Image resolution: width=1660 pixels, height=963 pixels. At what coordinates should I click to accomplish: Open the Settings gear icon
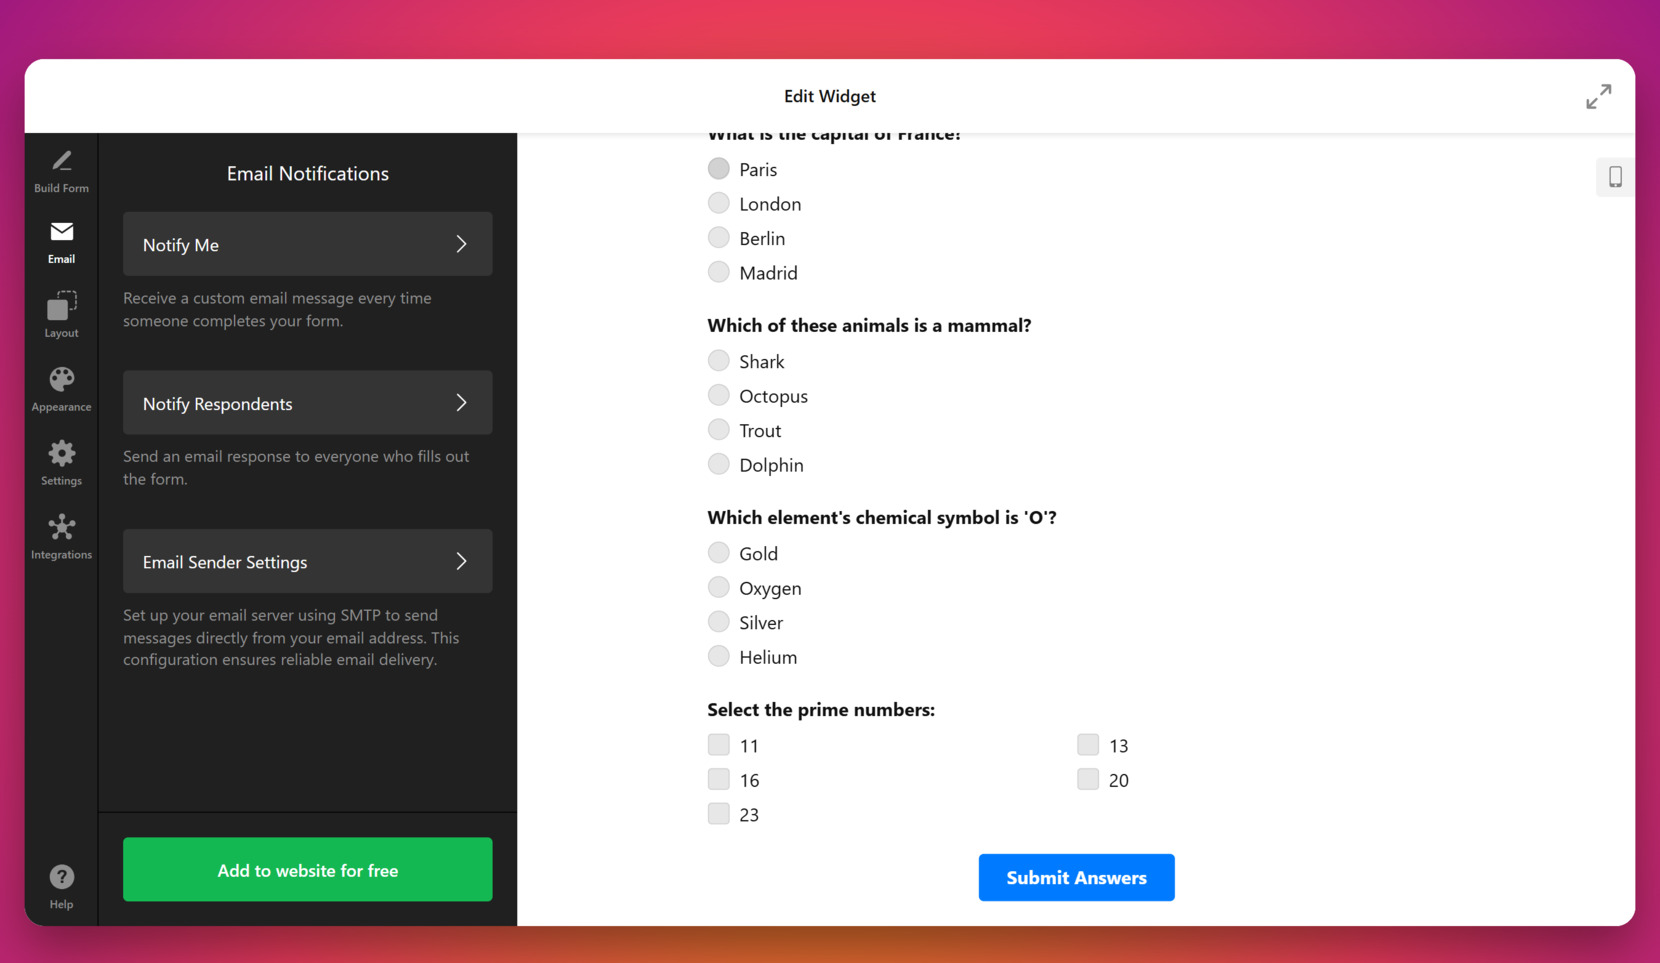61,454
